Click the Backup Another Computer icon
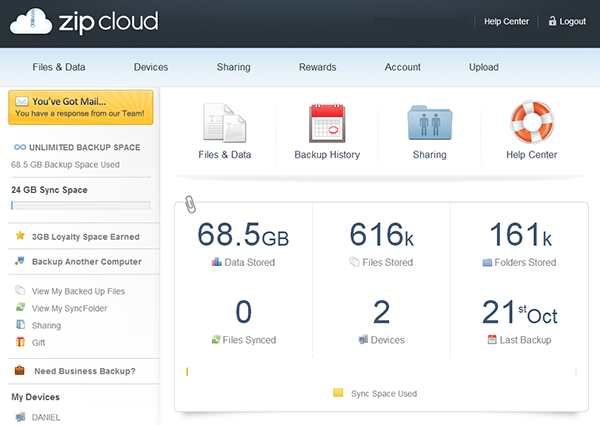 point(20,261)
